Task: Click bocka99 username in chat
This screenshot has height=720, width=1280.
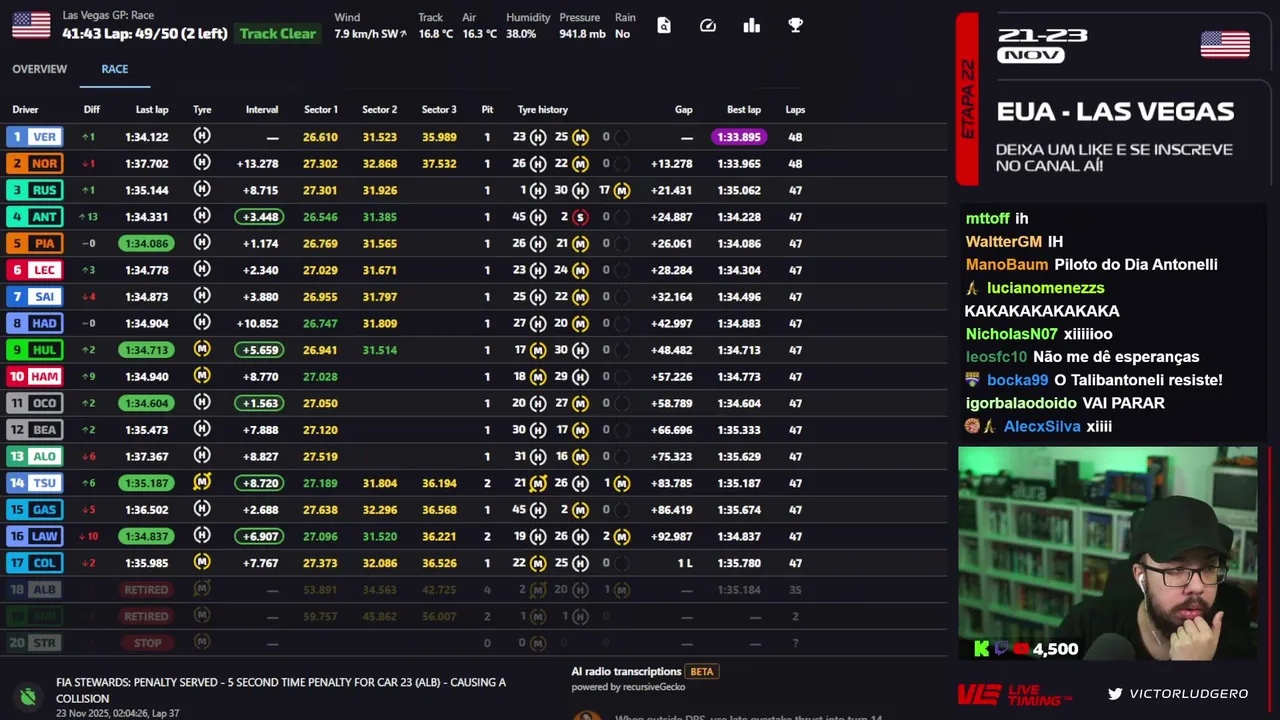Action: tap(1017, 380)
